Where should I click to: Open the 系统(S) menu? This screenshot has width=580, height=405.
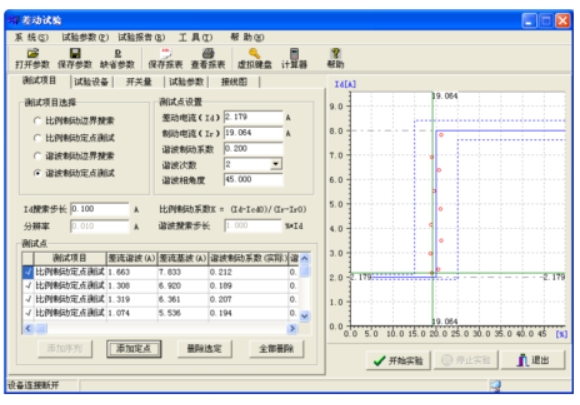click(31, 37)
